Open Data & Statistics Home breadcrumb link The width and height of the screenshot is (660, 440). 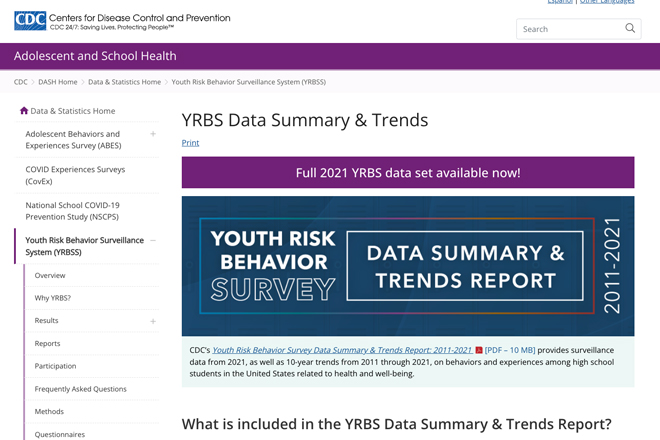[124, 82]
